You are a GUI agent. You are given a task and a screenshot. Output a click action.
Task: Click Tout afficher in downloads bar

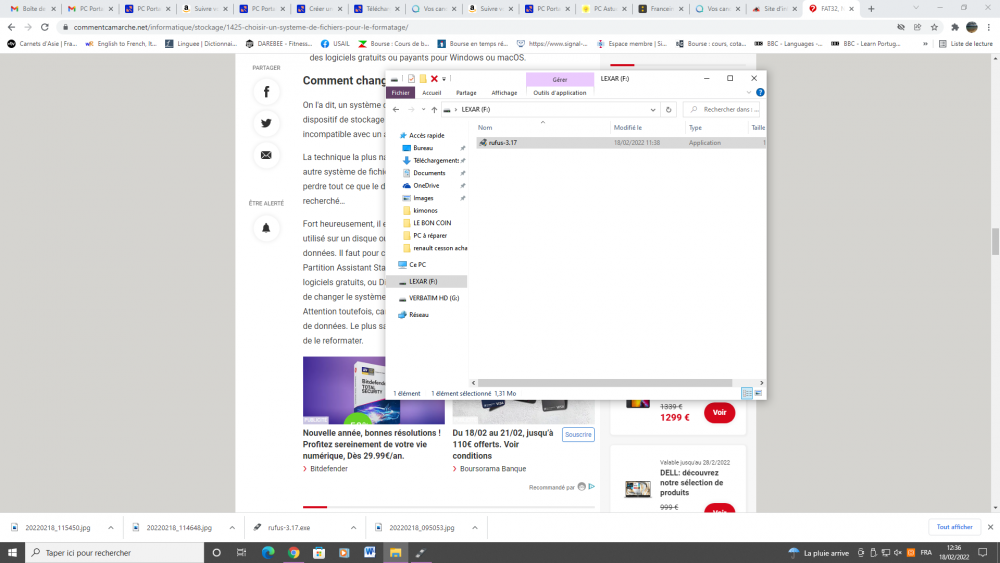954,527
